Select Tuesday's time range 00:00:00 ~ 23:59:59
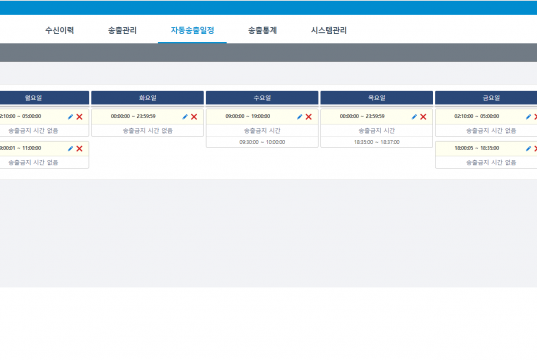 coord(133,116)
